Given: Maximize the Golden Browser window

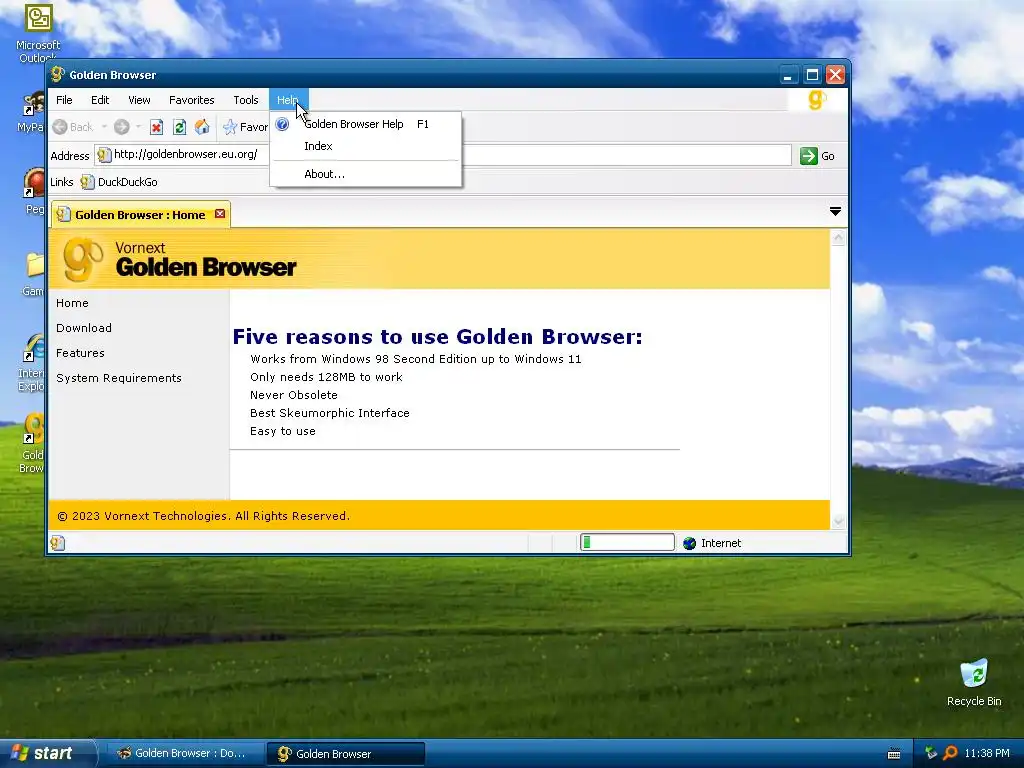Looking at the screenshot, I should point(812,74).
